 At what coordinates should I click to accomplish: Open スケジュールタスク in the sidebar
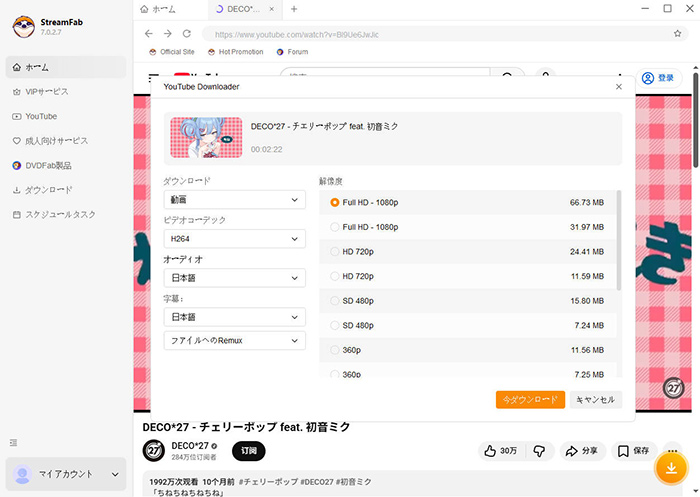pos(66,215)
